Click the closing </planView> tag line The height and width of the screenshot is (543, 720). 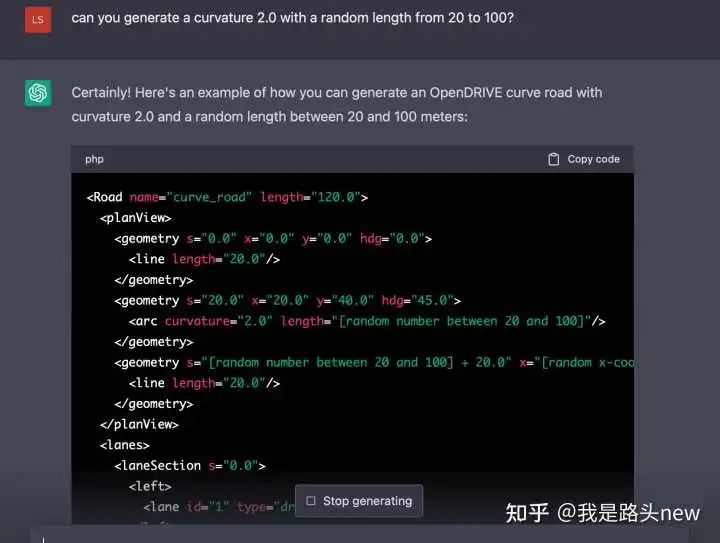coord(139,425)
